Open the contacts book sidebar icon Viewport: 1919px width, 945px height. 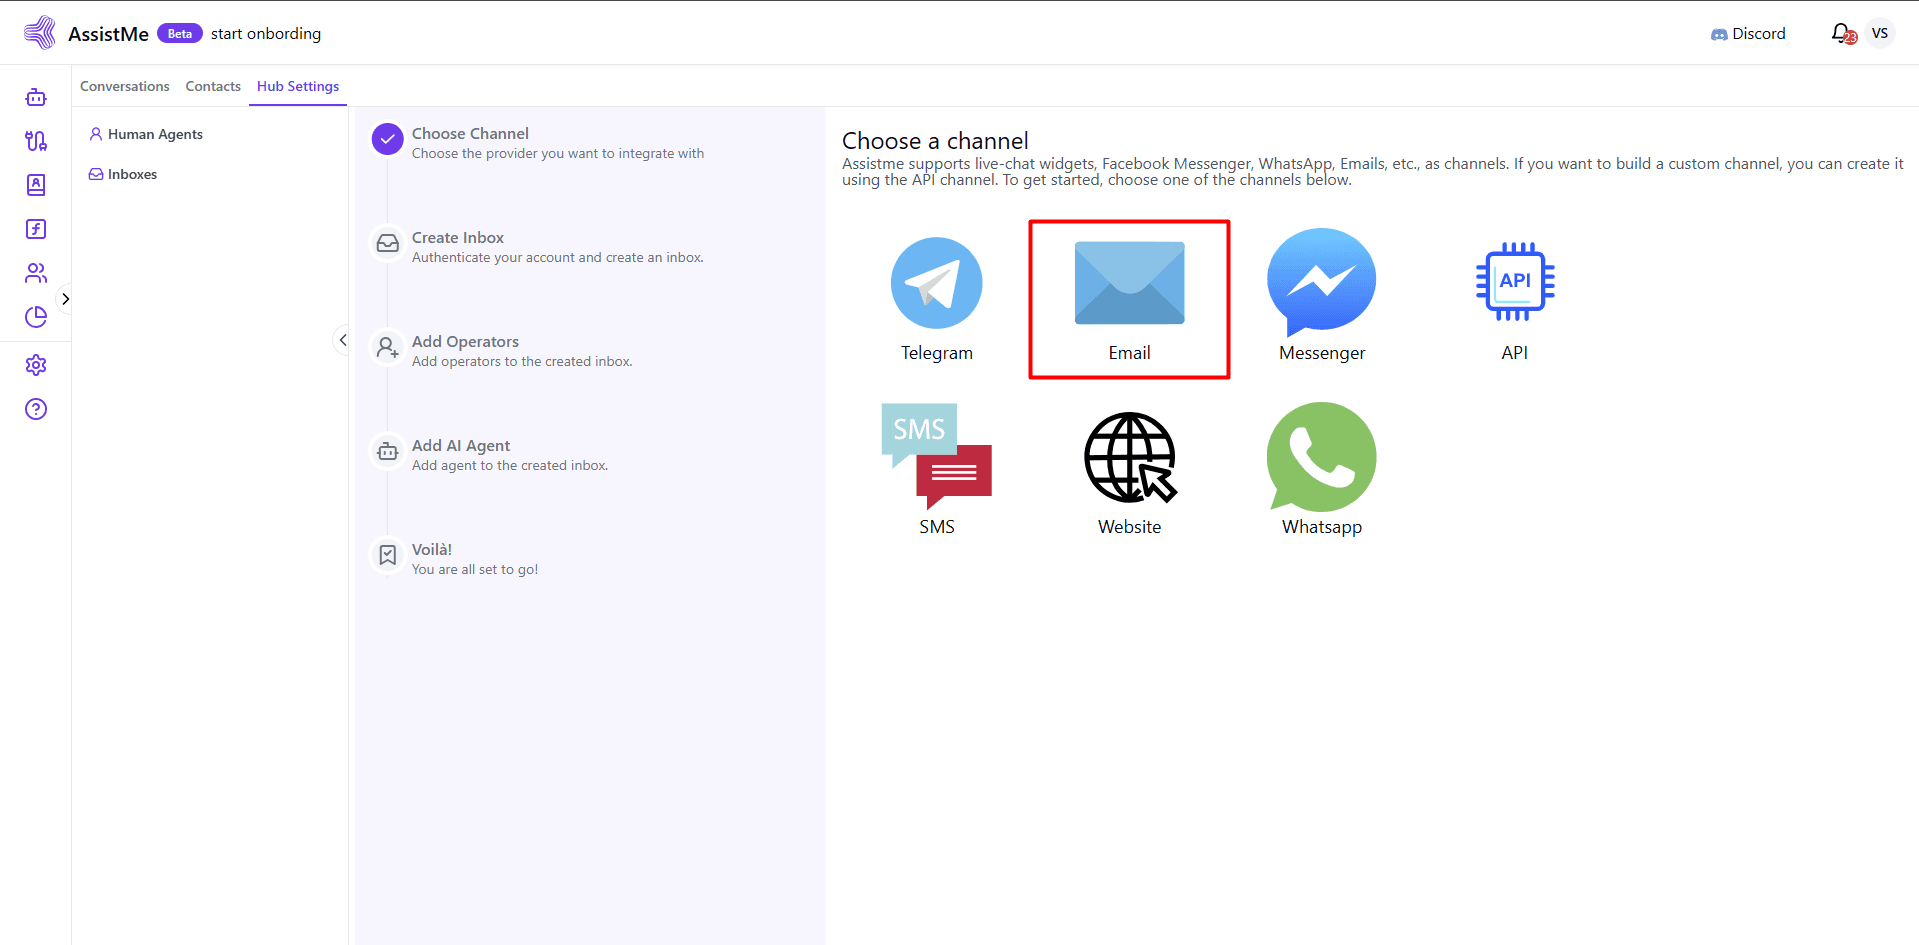tap(36, 185)
